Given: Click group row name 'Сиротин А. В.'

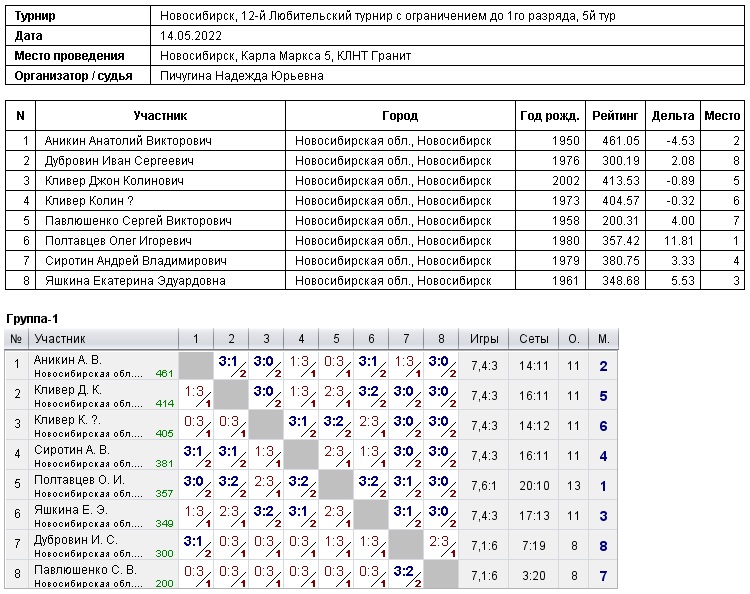Looking at the screenshot, I should 72,450.
